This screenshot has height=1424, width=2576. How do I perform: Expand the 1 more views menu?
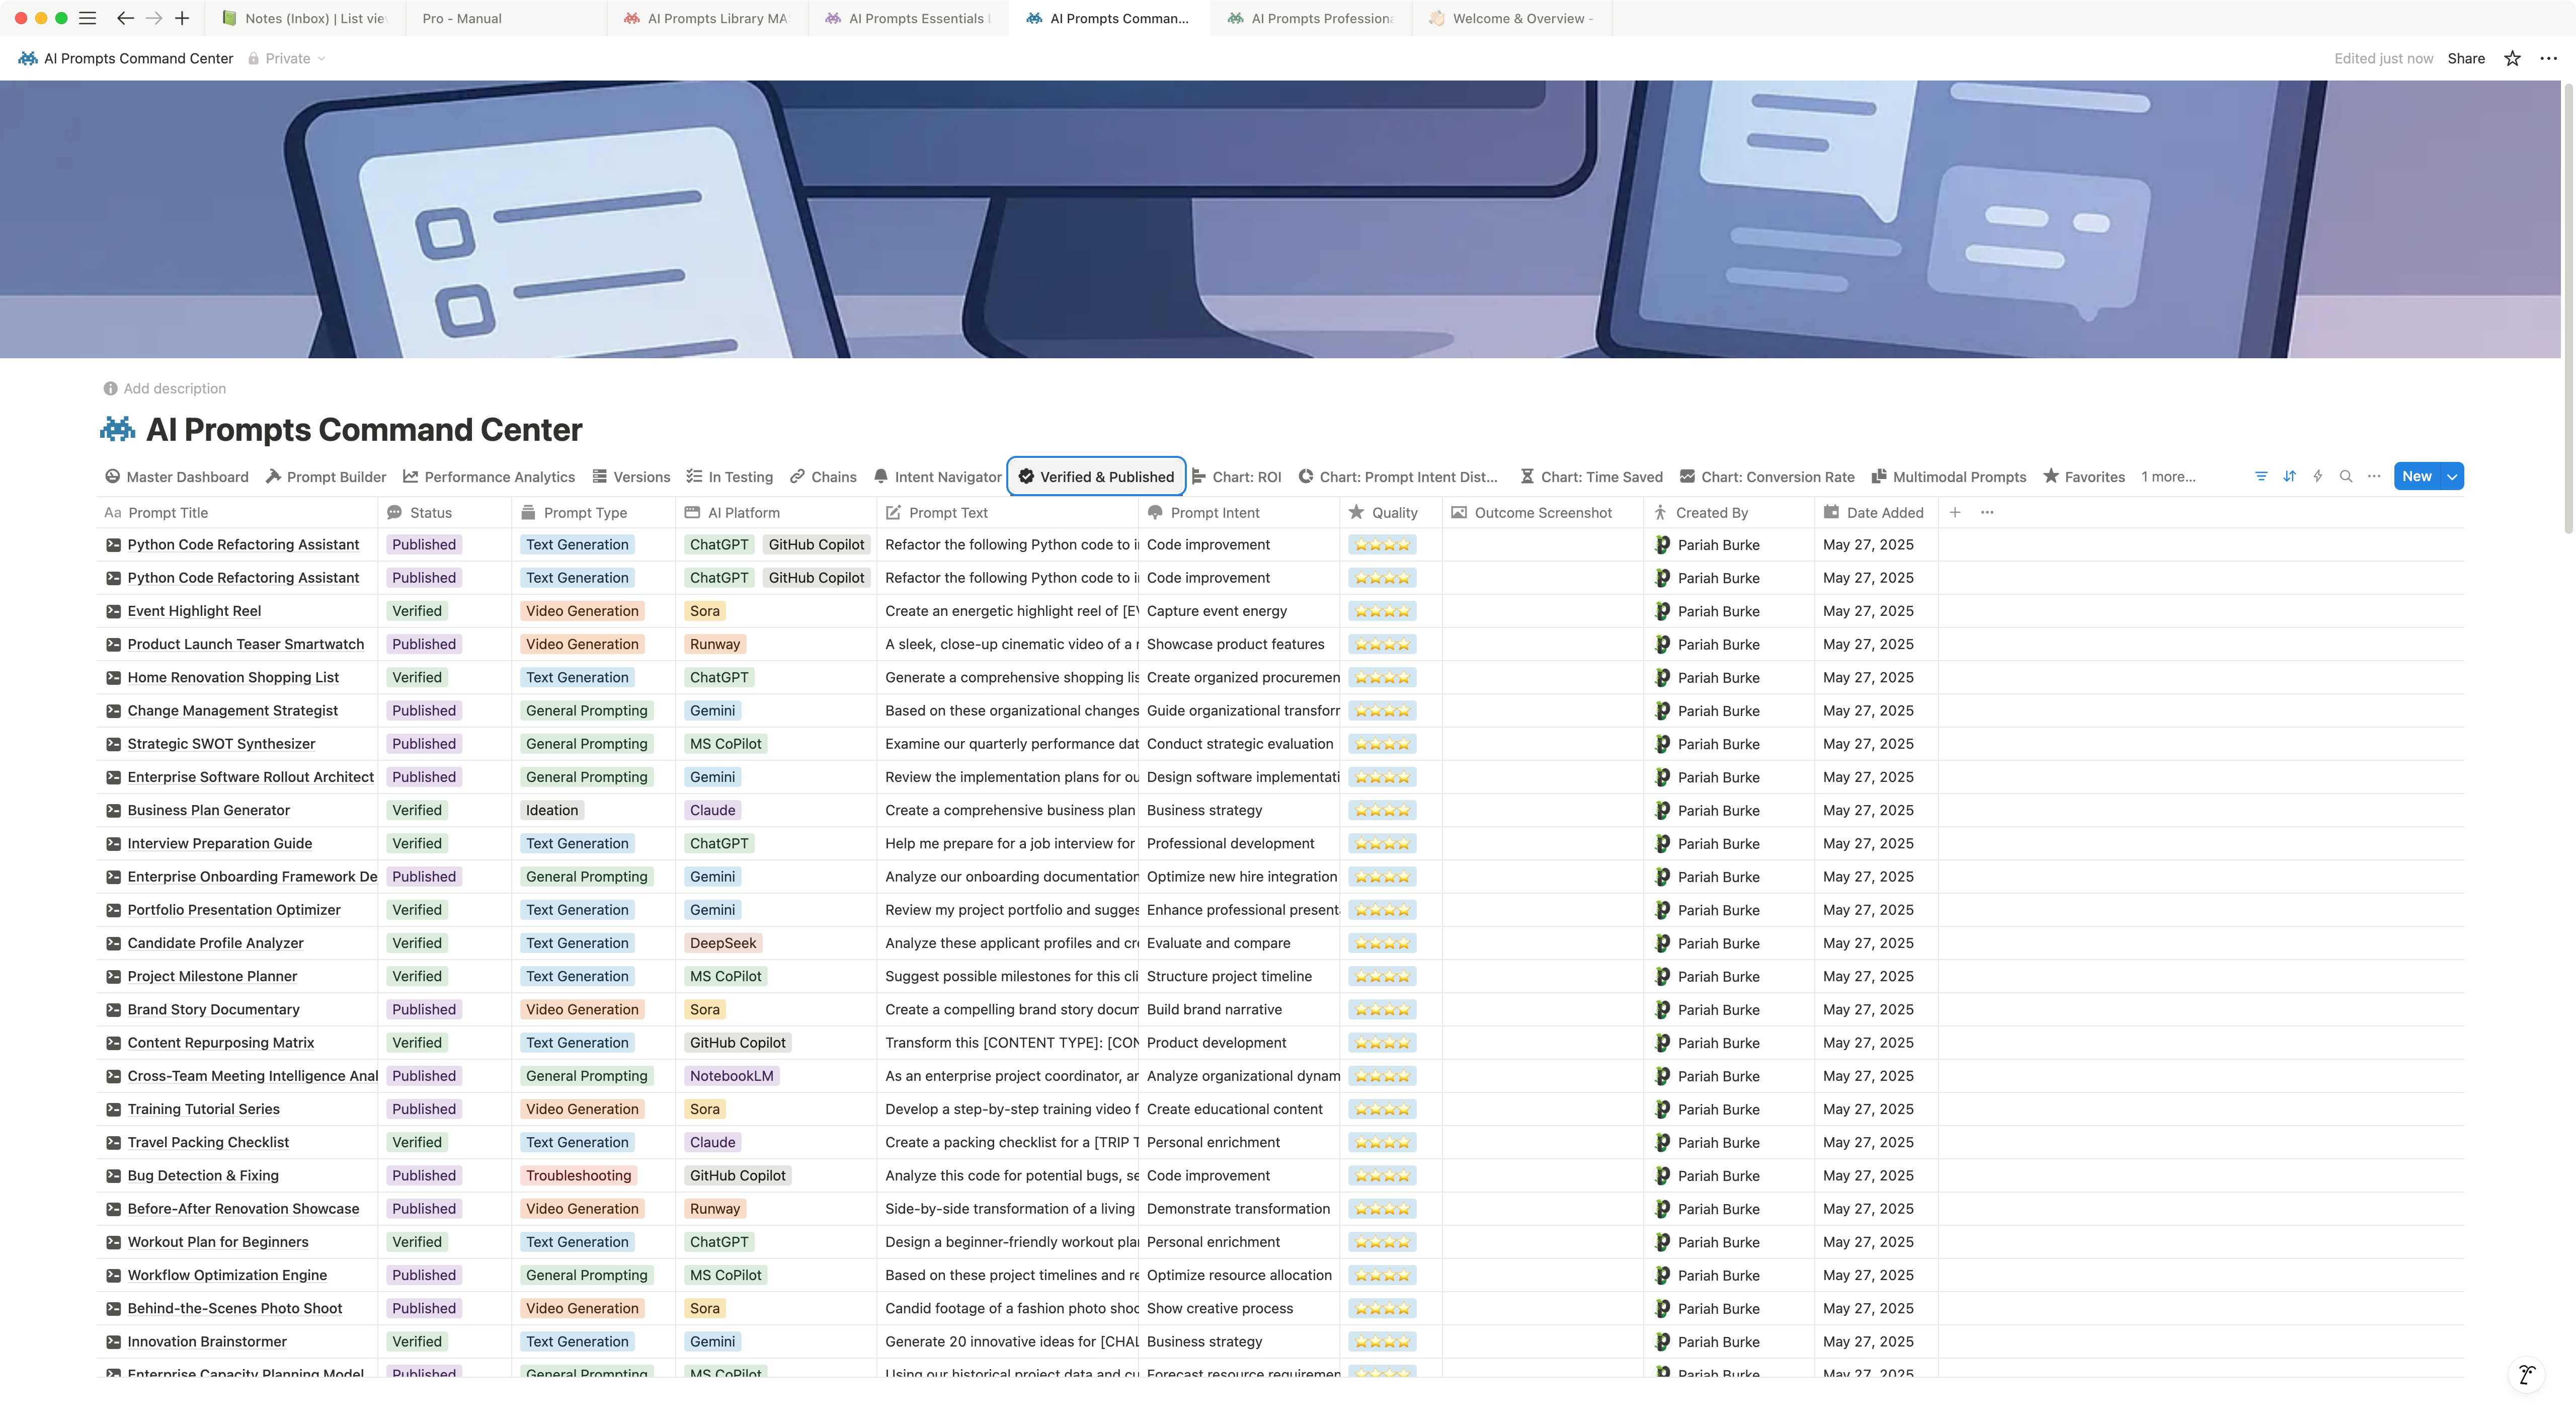click(2168, 476)
